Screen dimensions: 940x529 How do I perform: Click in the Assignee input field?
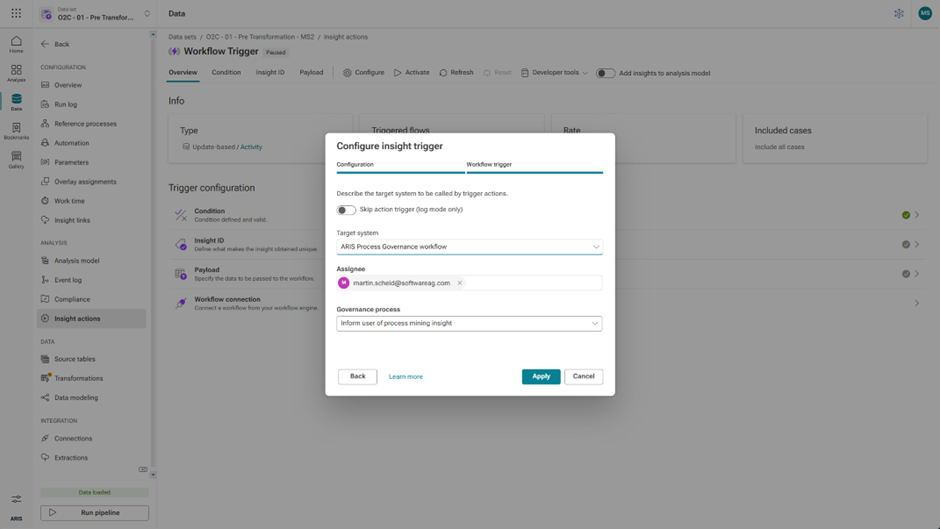point(530,283)
